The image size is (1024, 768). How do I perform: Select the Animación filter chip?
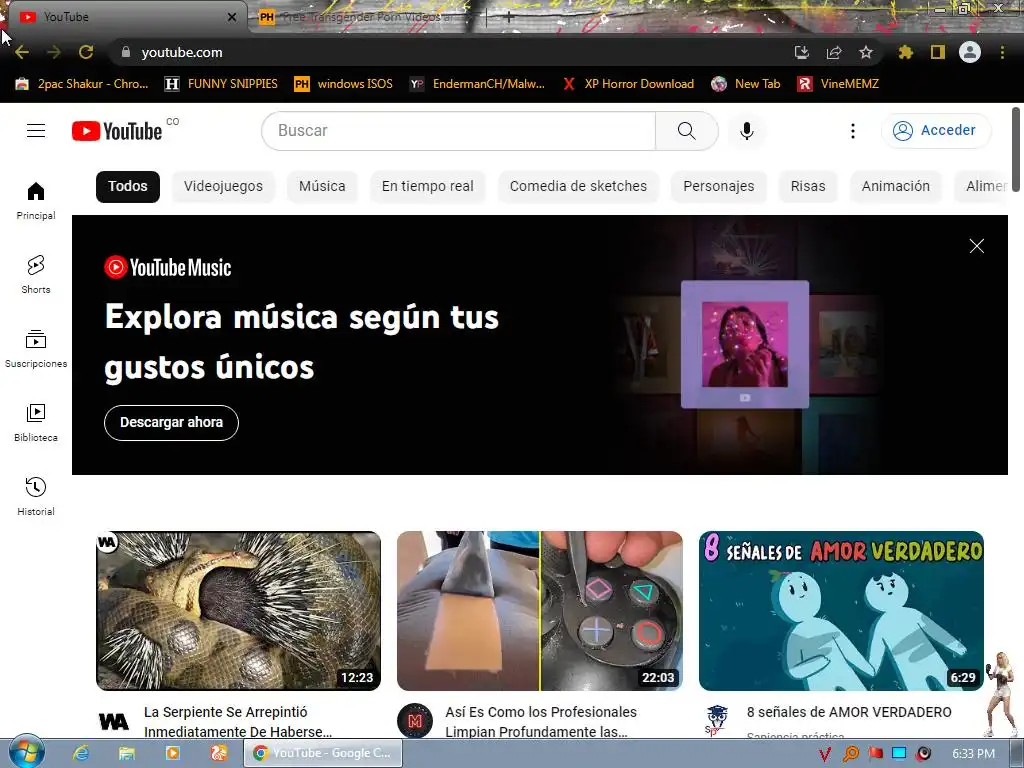(x=895, y=186)
